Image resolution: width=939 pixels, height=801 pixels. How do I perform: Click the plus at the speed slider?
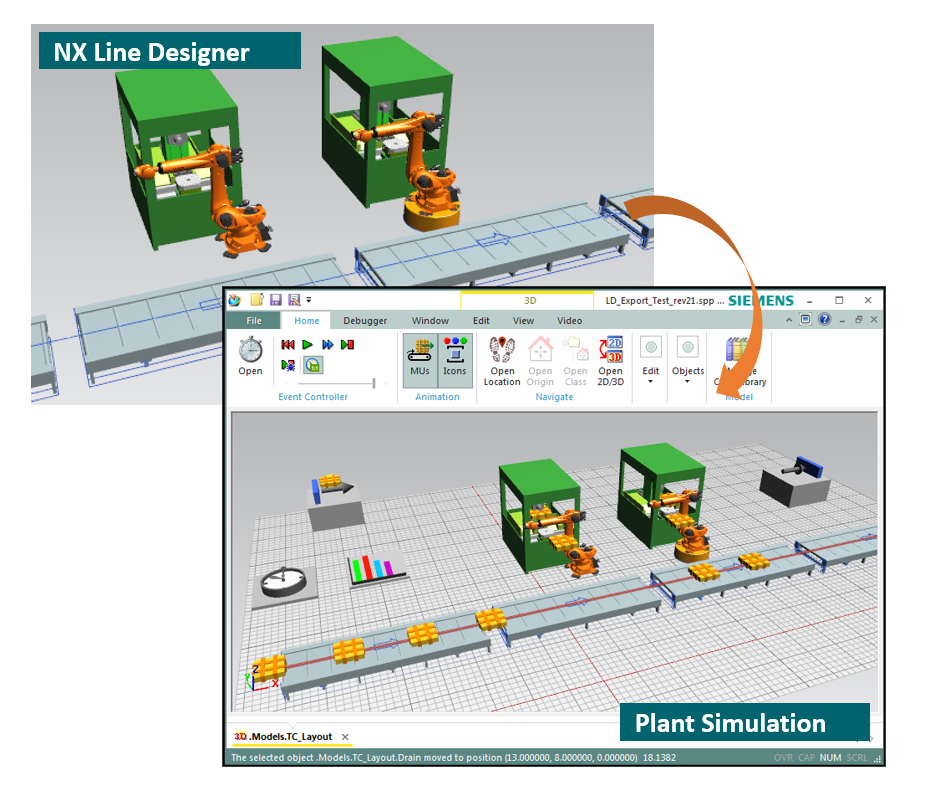386,383
